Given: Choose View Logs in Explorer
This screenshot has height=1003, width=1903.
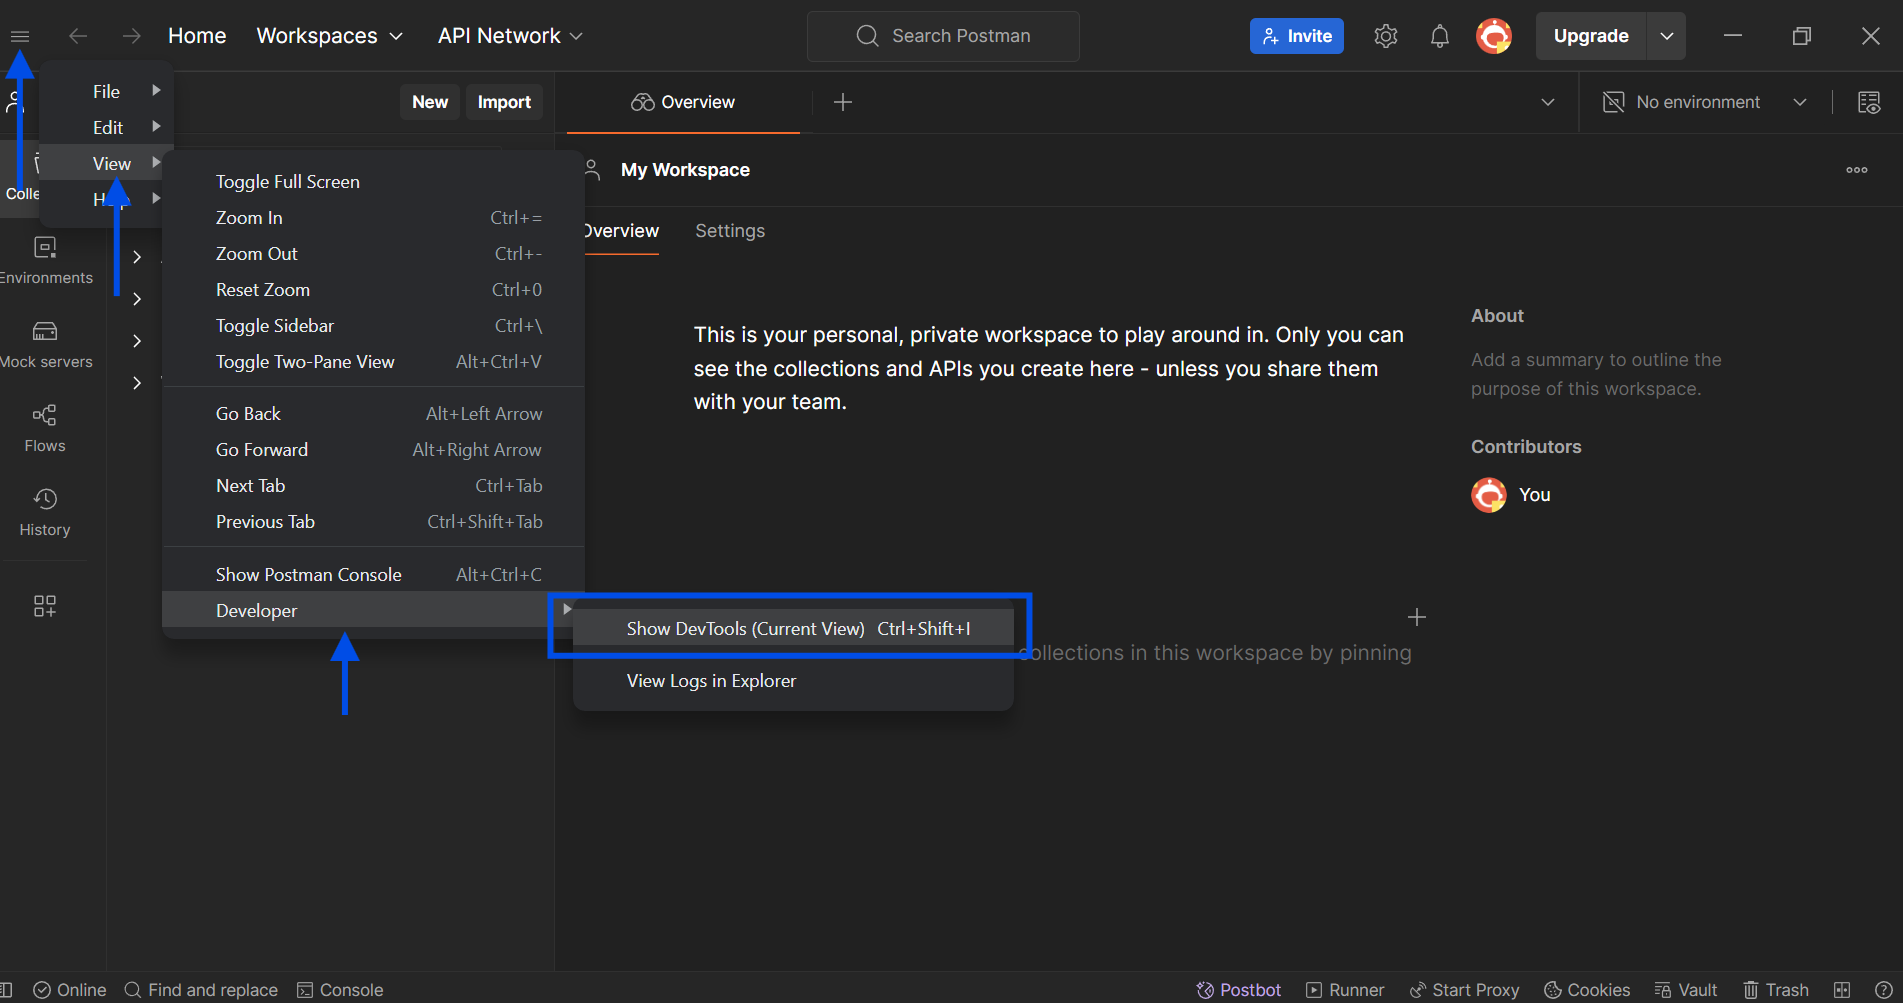Looking at the screenshot, I should tap(793, 680).
